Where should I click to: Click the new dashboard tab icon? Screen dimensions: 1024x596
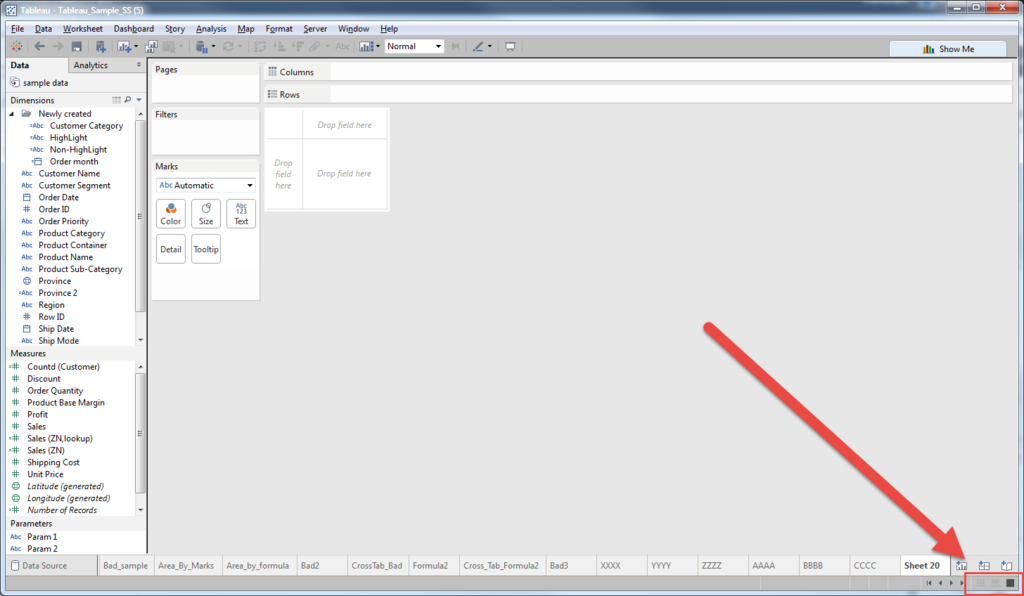coord(984,565)
